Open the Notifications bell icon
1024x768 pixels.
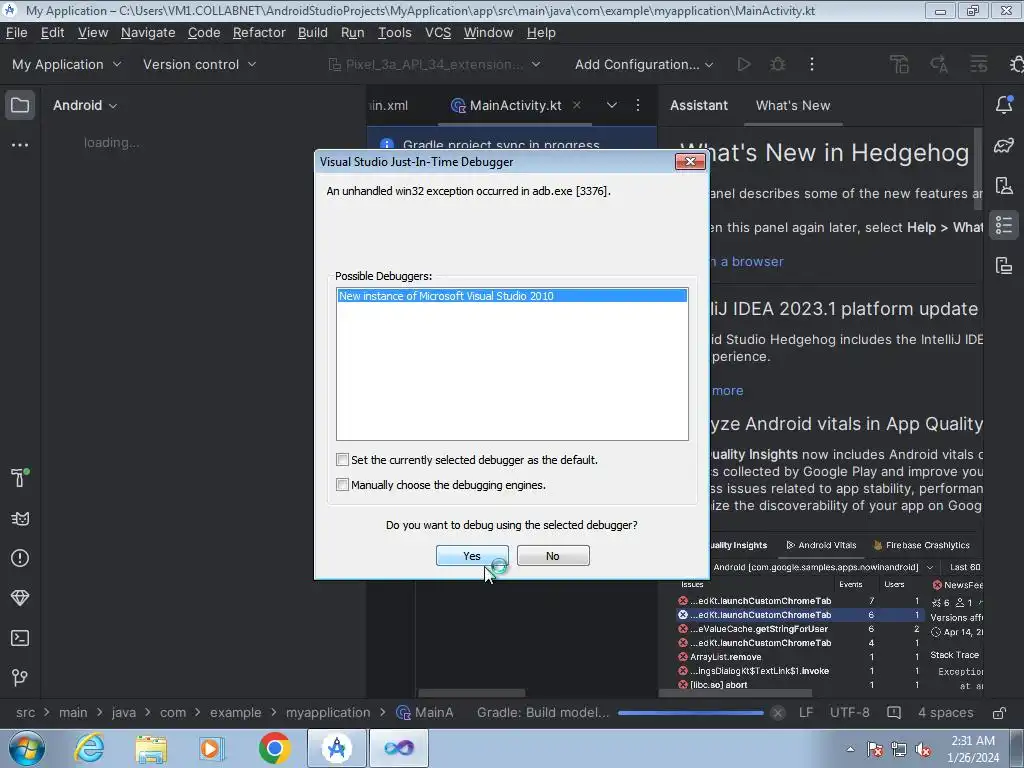tap(1004, 104)
